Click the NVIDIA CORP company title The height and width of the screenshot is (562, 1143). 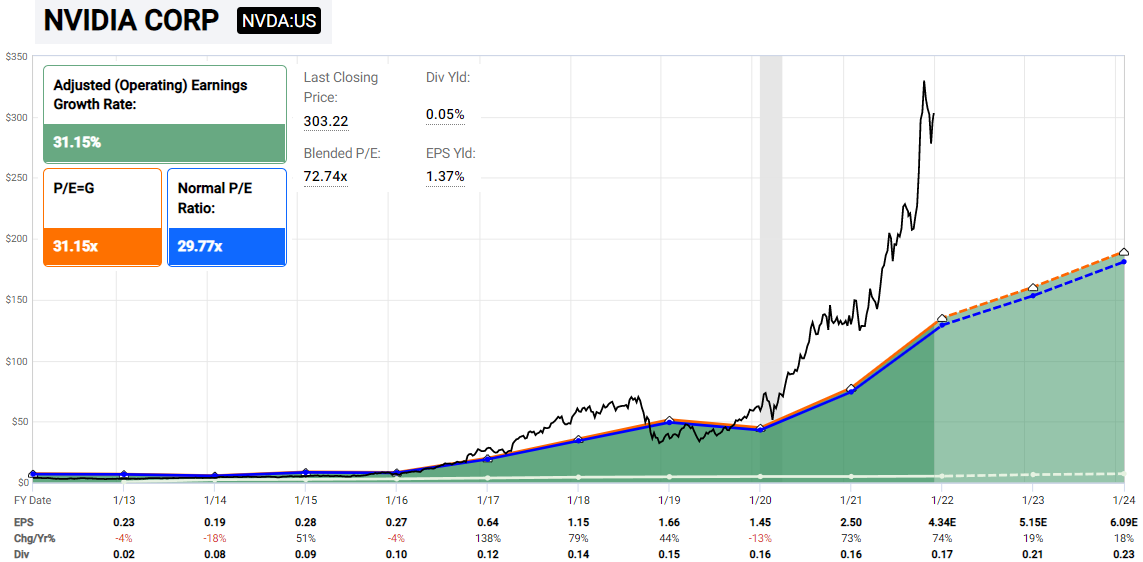coord(131,21)
